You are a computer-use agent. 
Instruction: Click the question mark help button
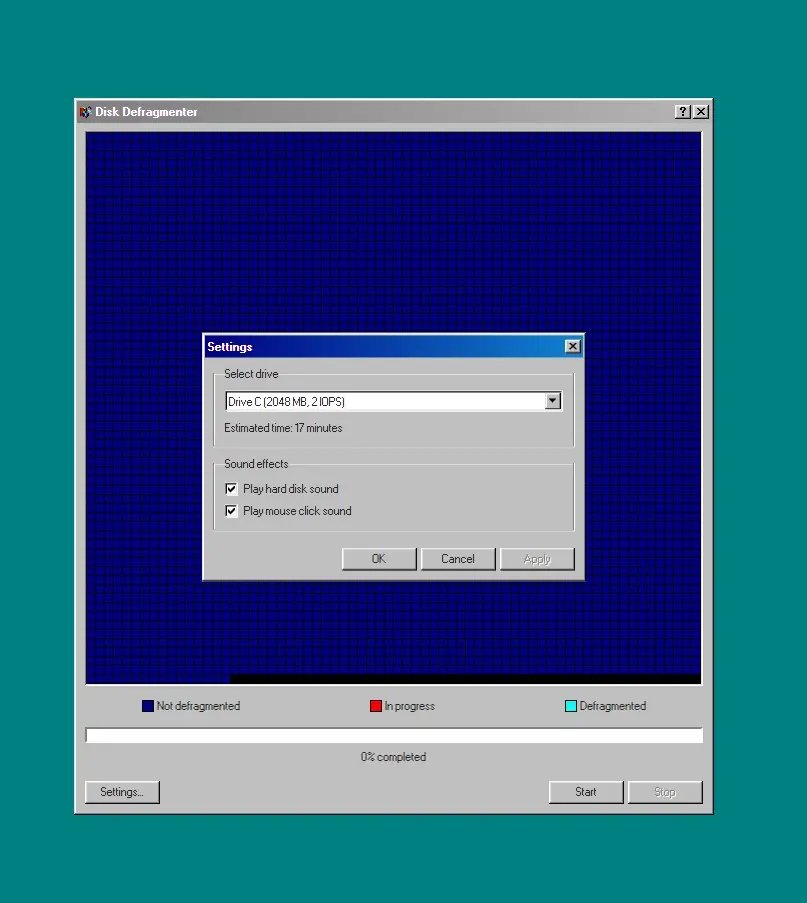(x=682, y=112)
